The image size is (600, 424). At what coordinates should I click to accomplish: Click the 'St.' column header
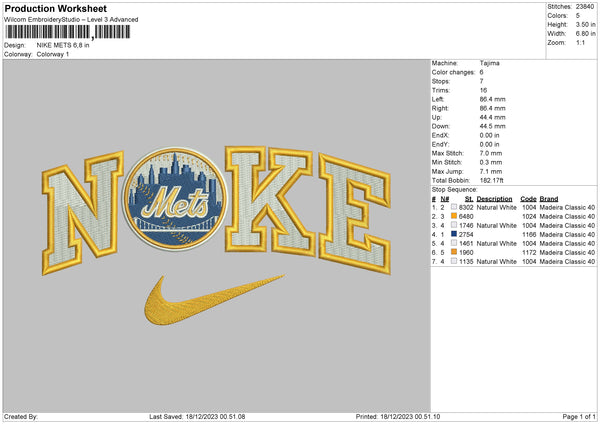[x=469, y=199]
